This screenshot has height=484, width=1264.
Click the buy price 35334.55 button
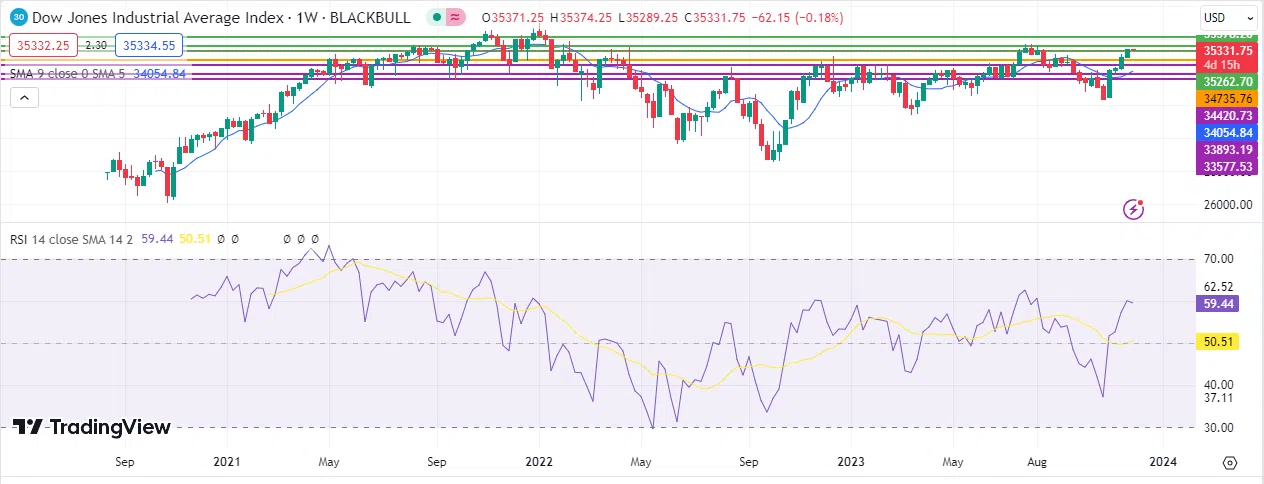coord(147,45)
